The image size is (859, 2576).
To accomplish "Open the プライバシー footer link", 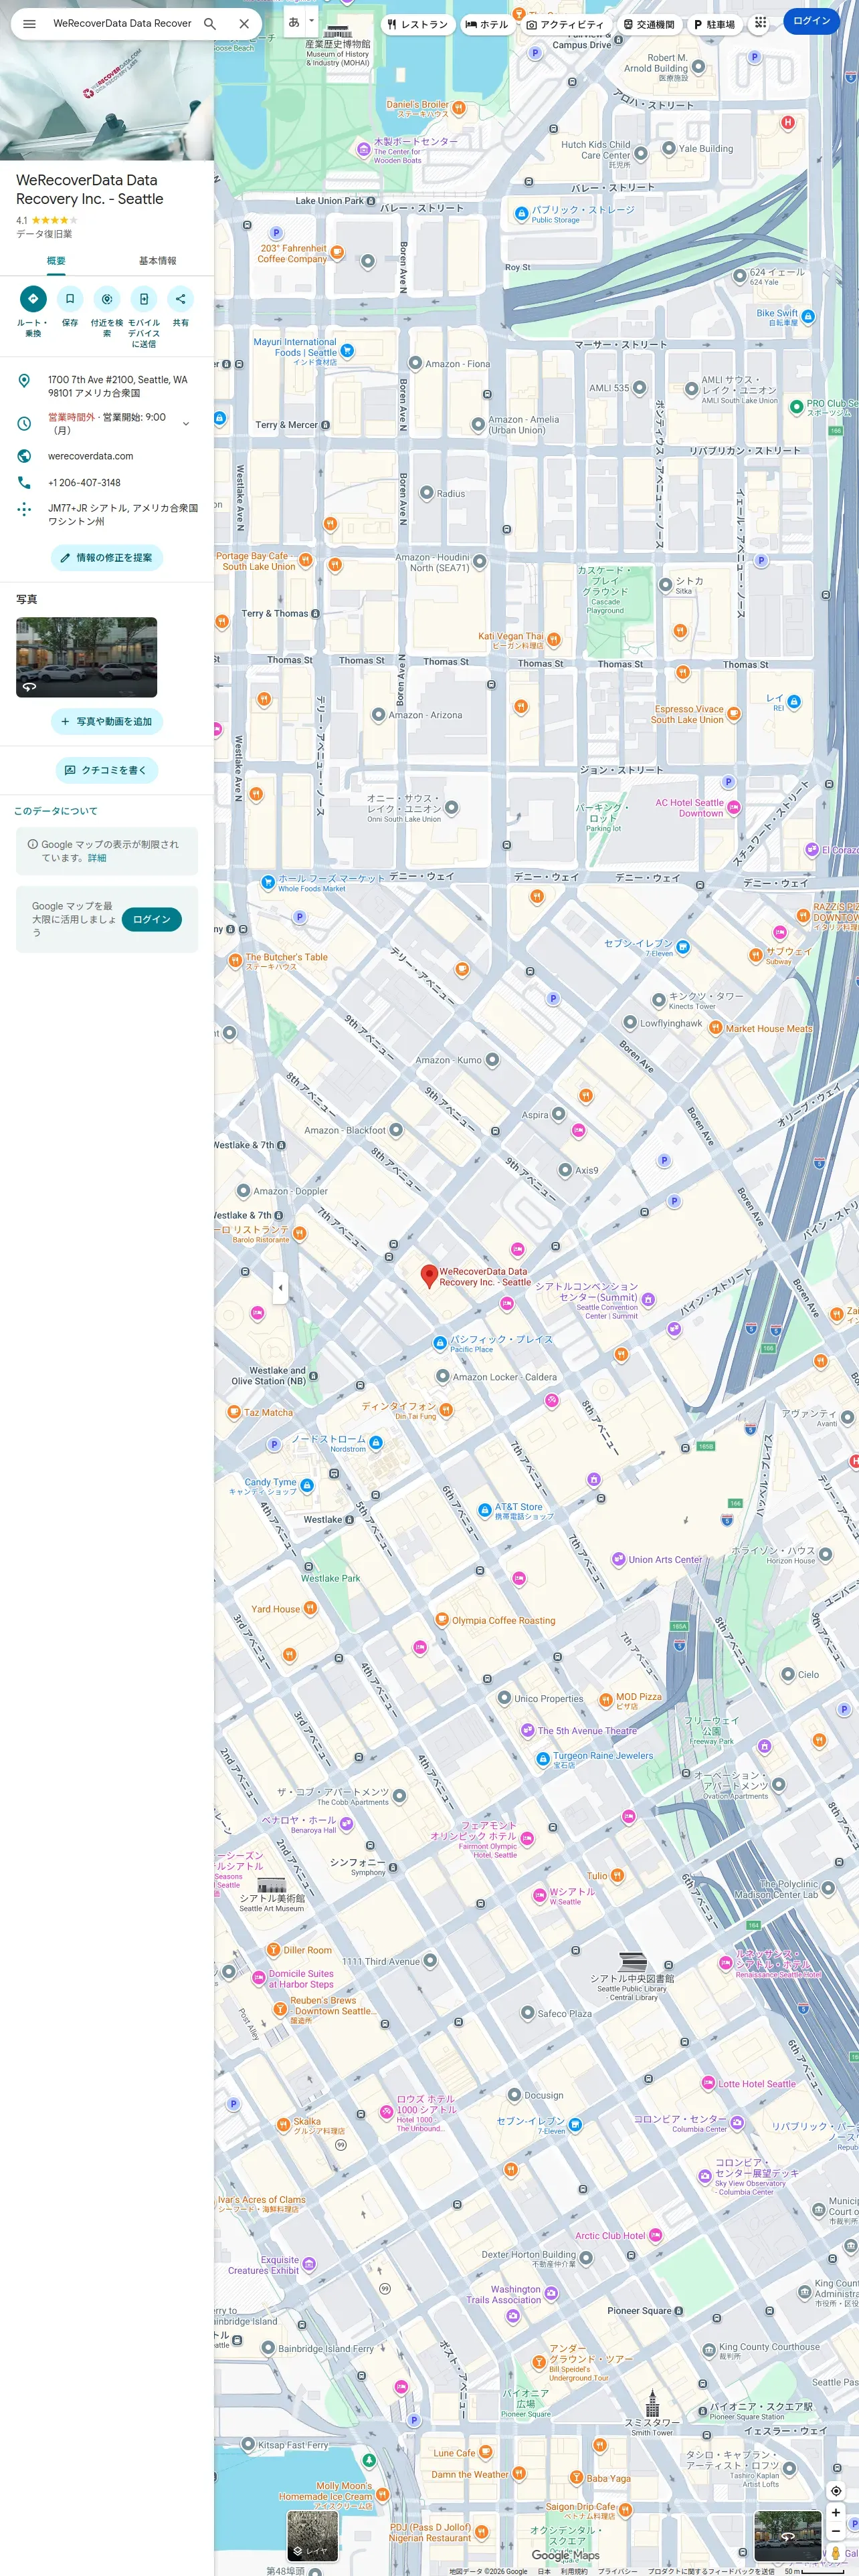I will click(x=617, y=2571).
